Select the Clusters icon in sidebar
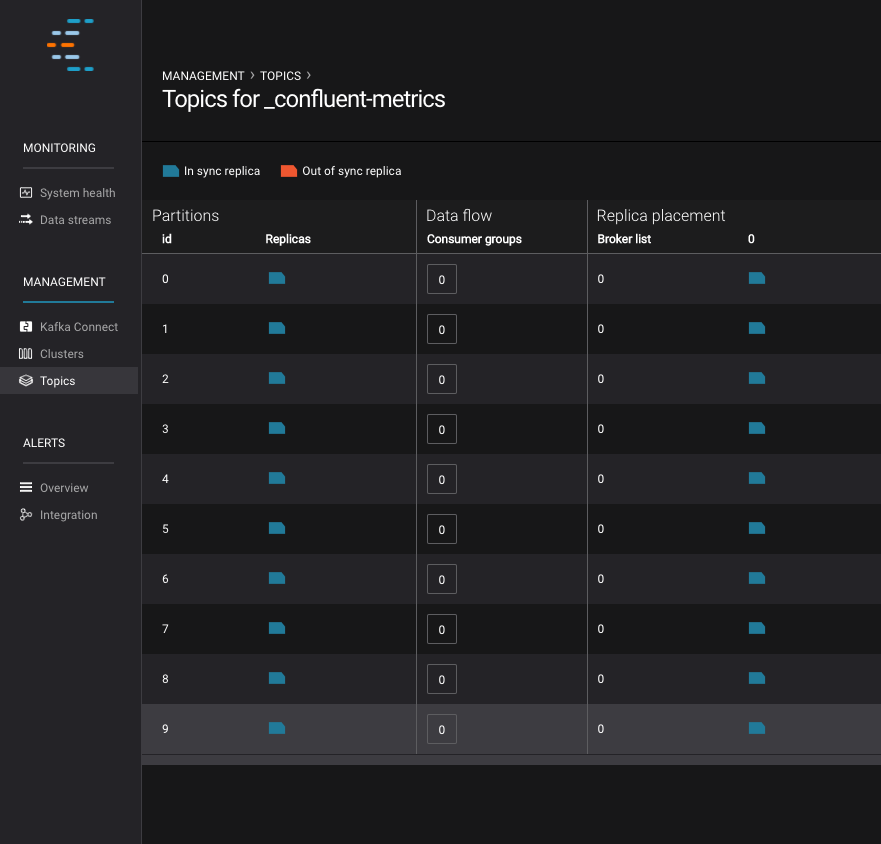 [26, 354]
